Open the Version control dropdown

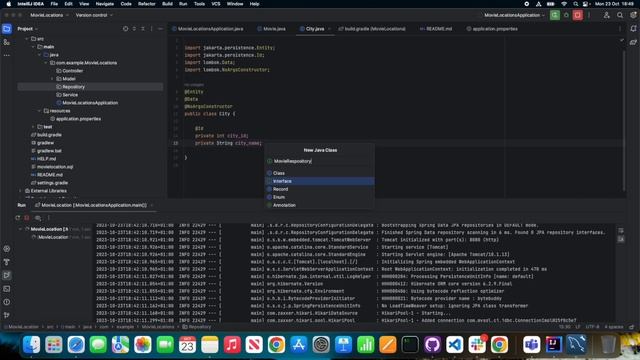point(94,15)
